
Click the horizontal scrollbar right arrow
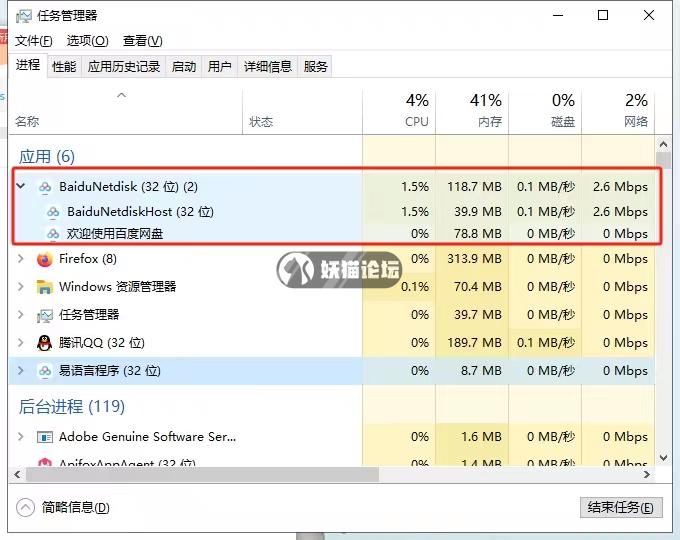(647, 475)
